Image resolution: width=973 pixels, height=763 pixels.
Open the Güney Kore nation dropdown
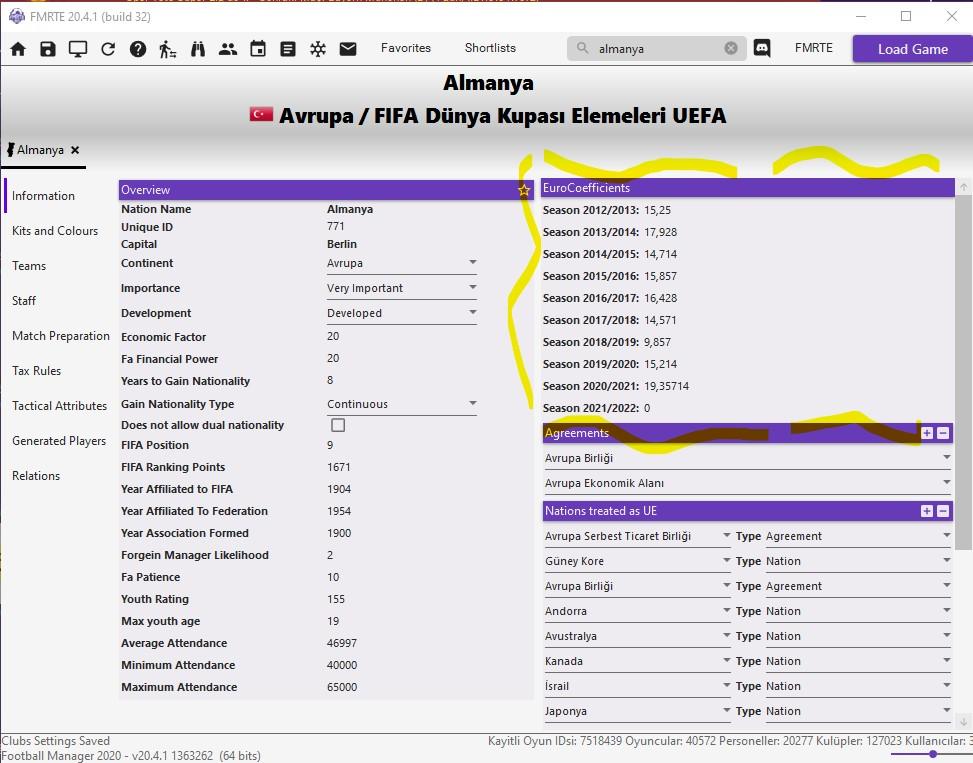(x=637, y=561)
